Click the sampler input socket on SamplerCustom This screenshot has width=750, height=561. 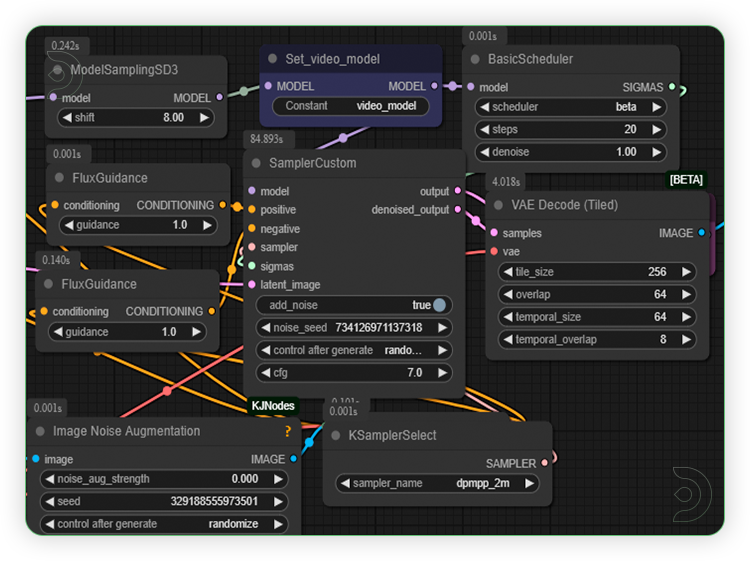pyautogui.click(x=252, y=247)
